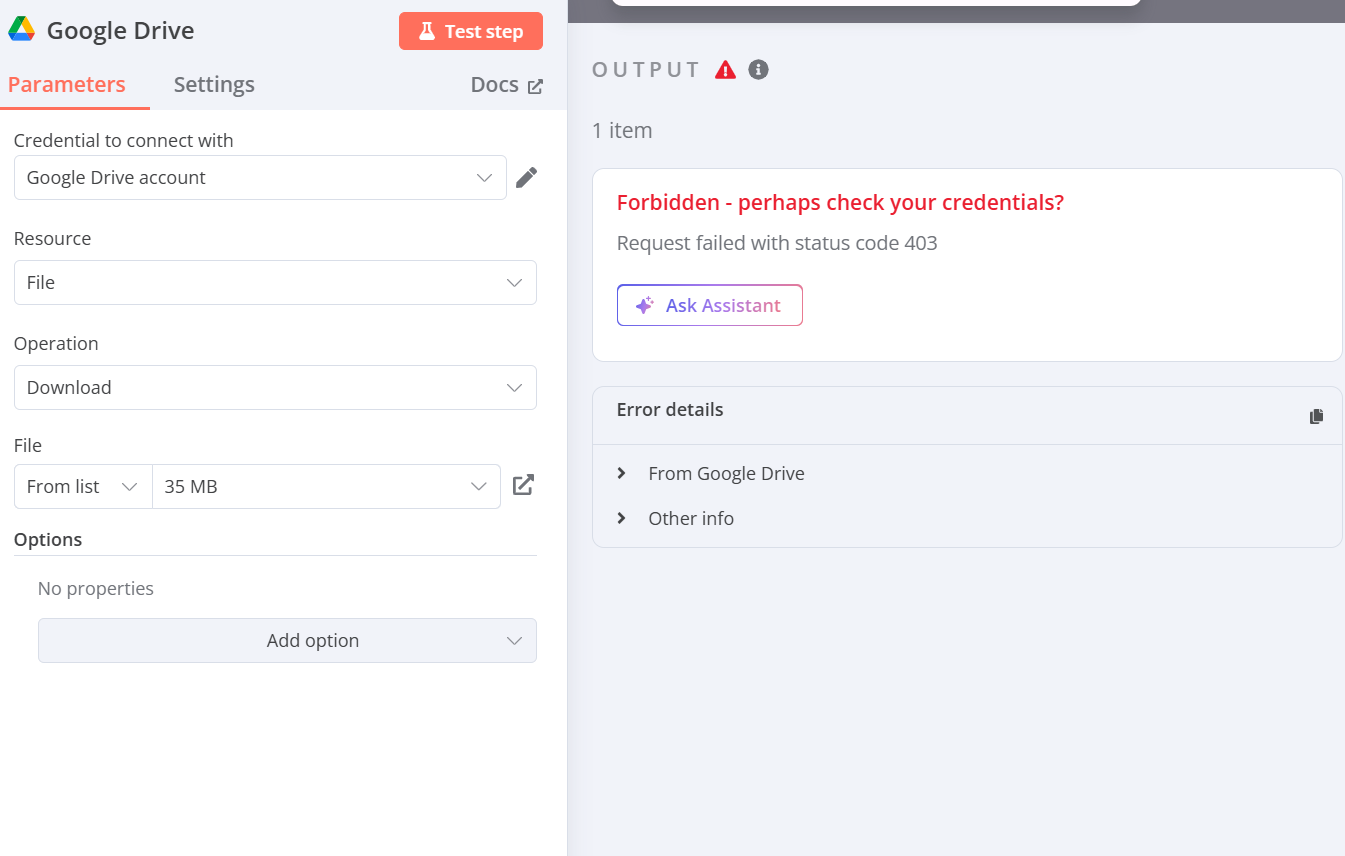Click the OUTPUT panel heading
Image resolution: width=1345 pixels, height=856 pixels.
point(646,69)
